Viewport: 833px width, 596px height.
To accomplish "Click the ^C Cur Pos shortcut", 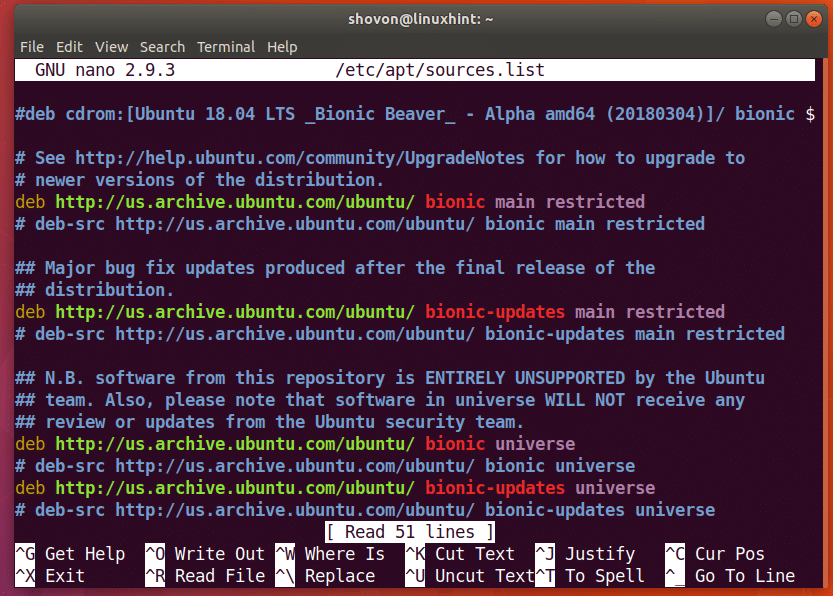I will pos(715,554).
